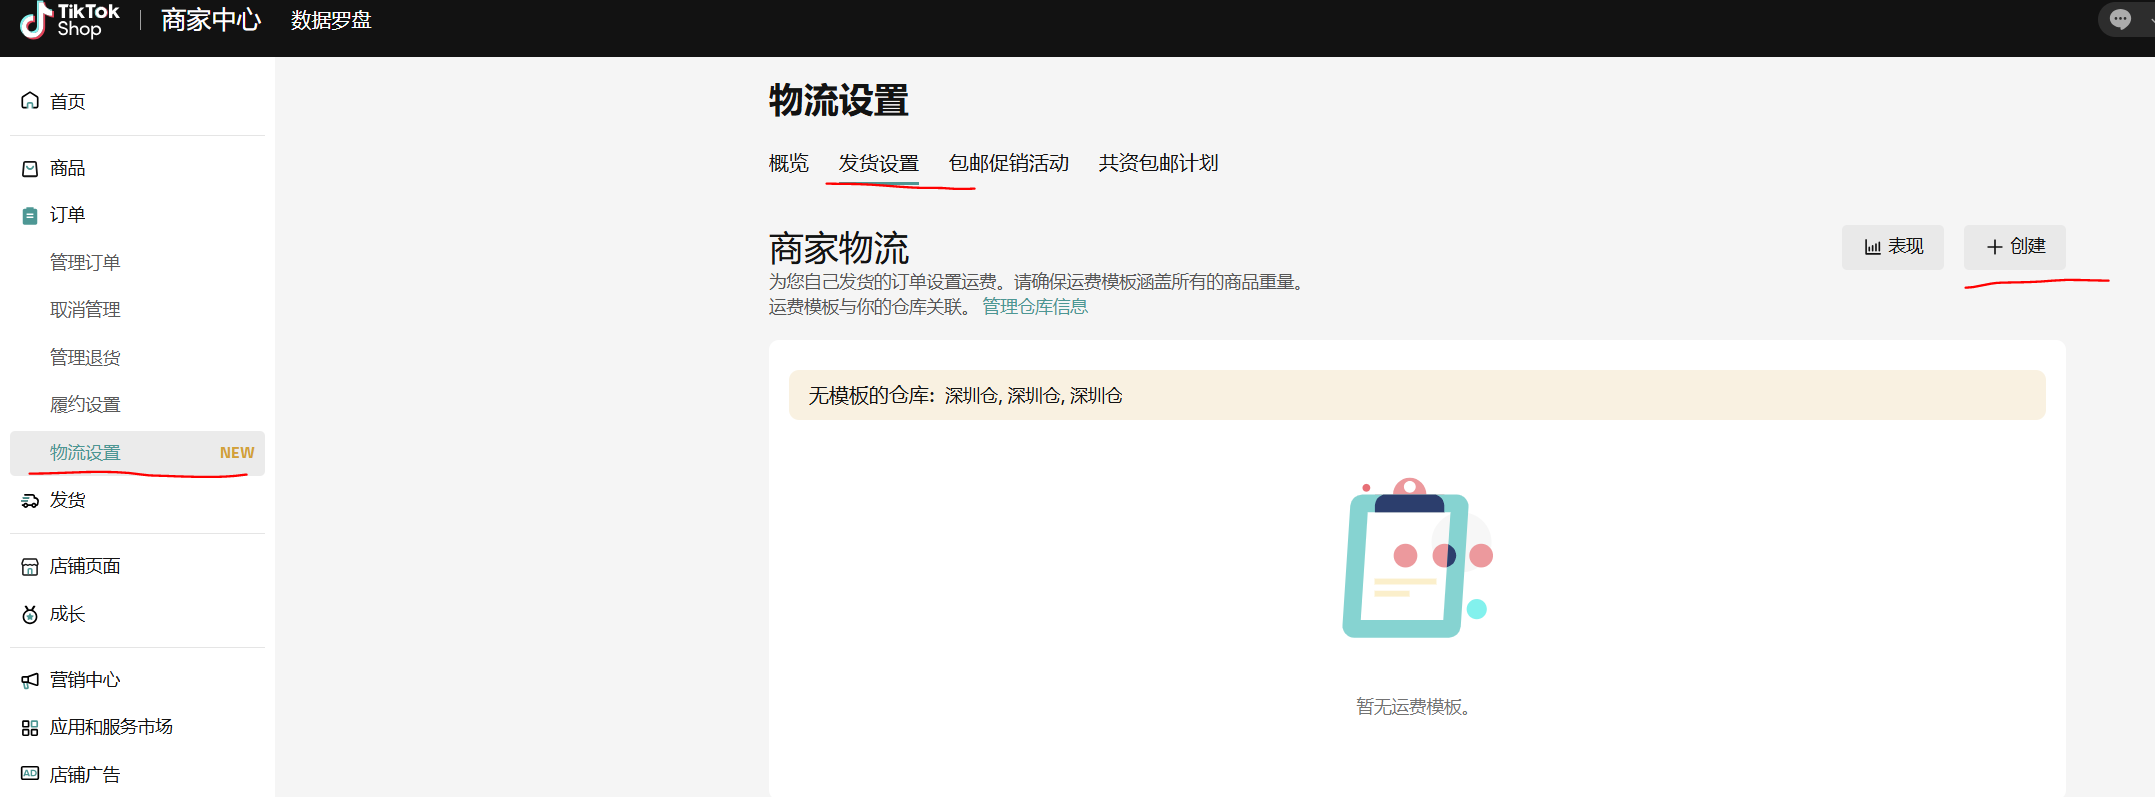The image size is (2155, 797).
Task: Switch to the 概览 tab
Action: [788, 163]
